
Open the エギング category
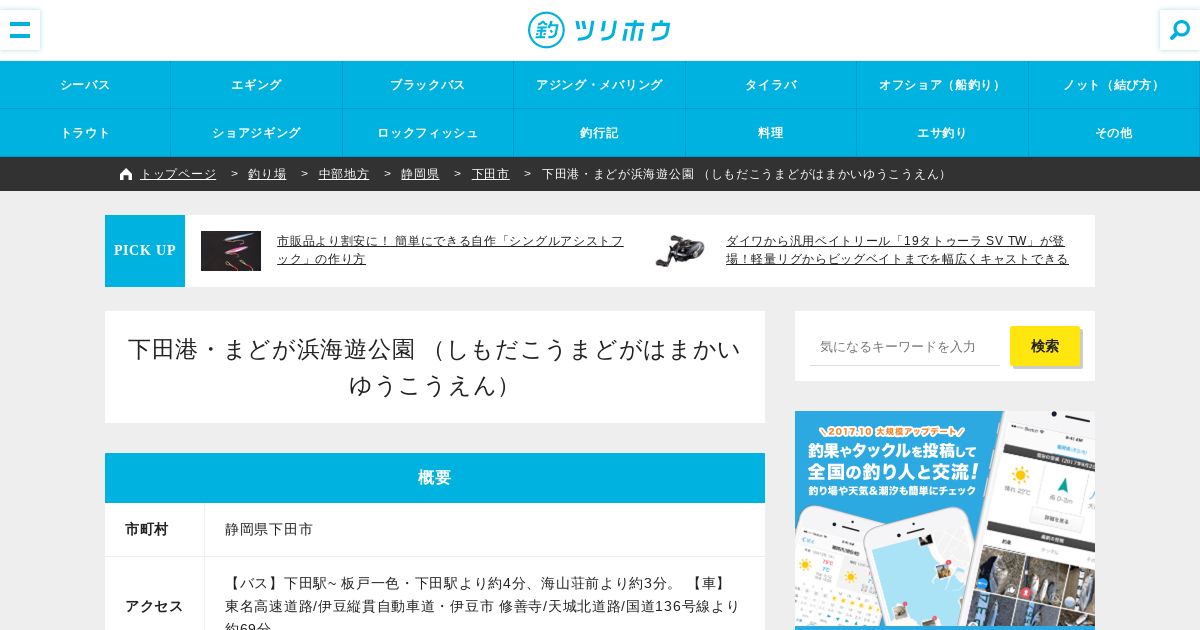(x=257, y=85)
